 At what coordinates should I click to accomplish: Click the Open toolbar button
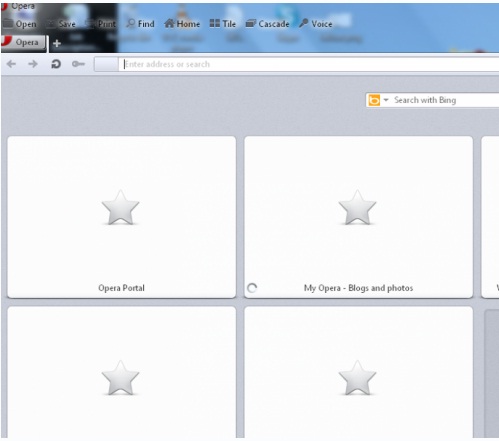click(x=19, y=24)
